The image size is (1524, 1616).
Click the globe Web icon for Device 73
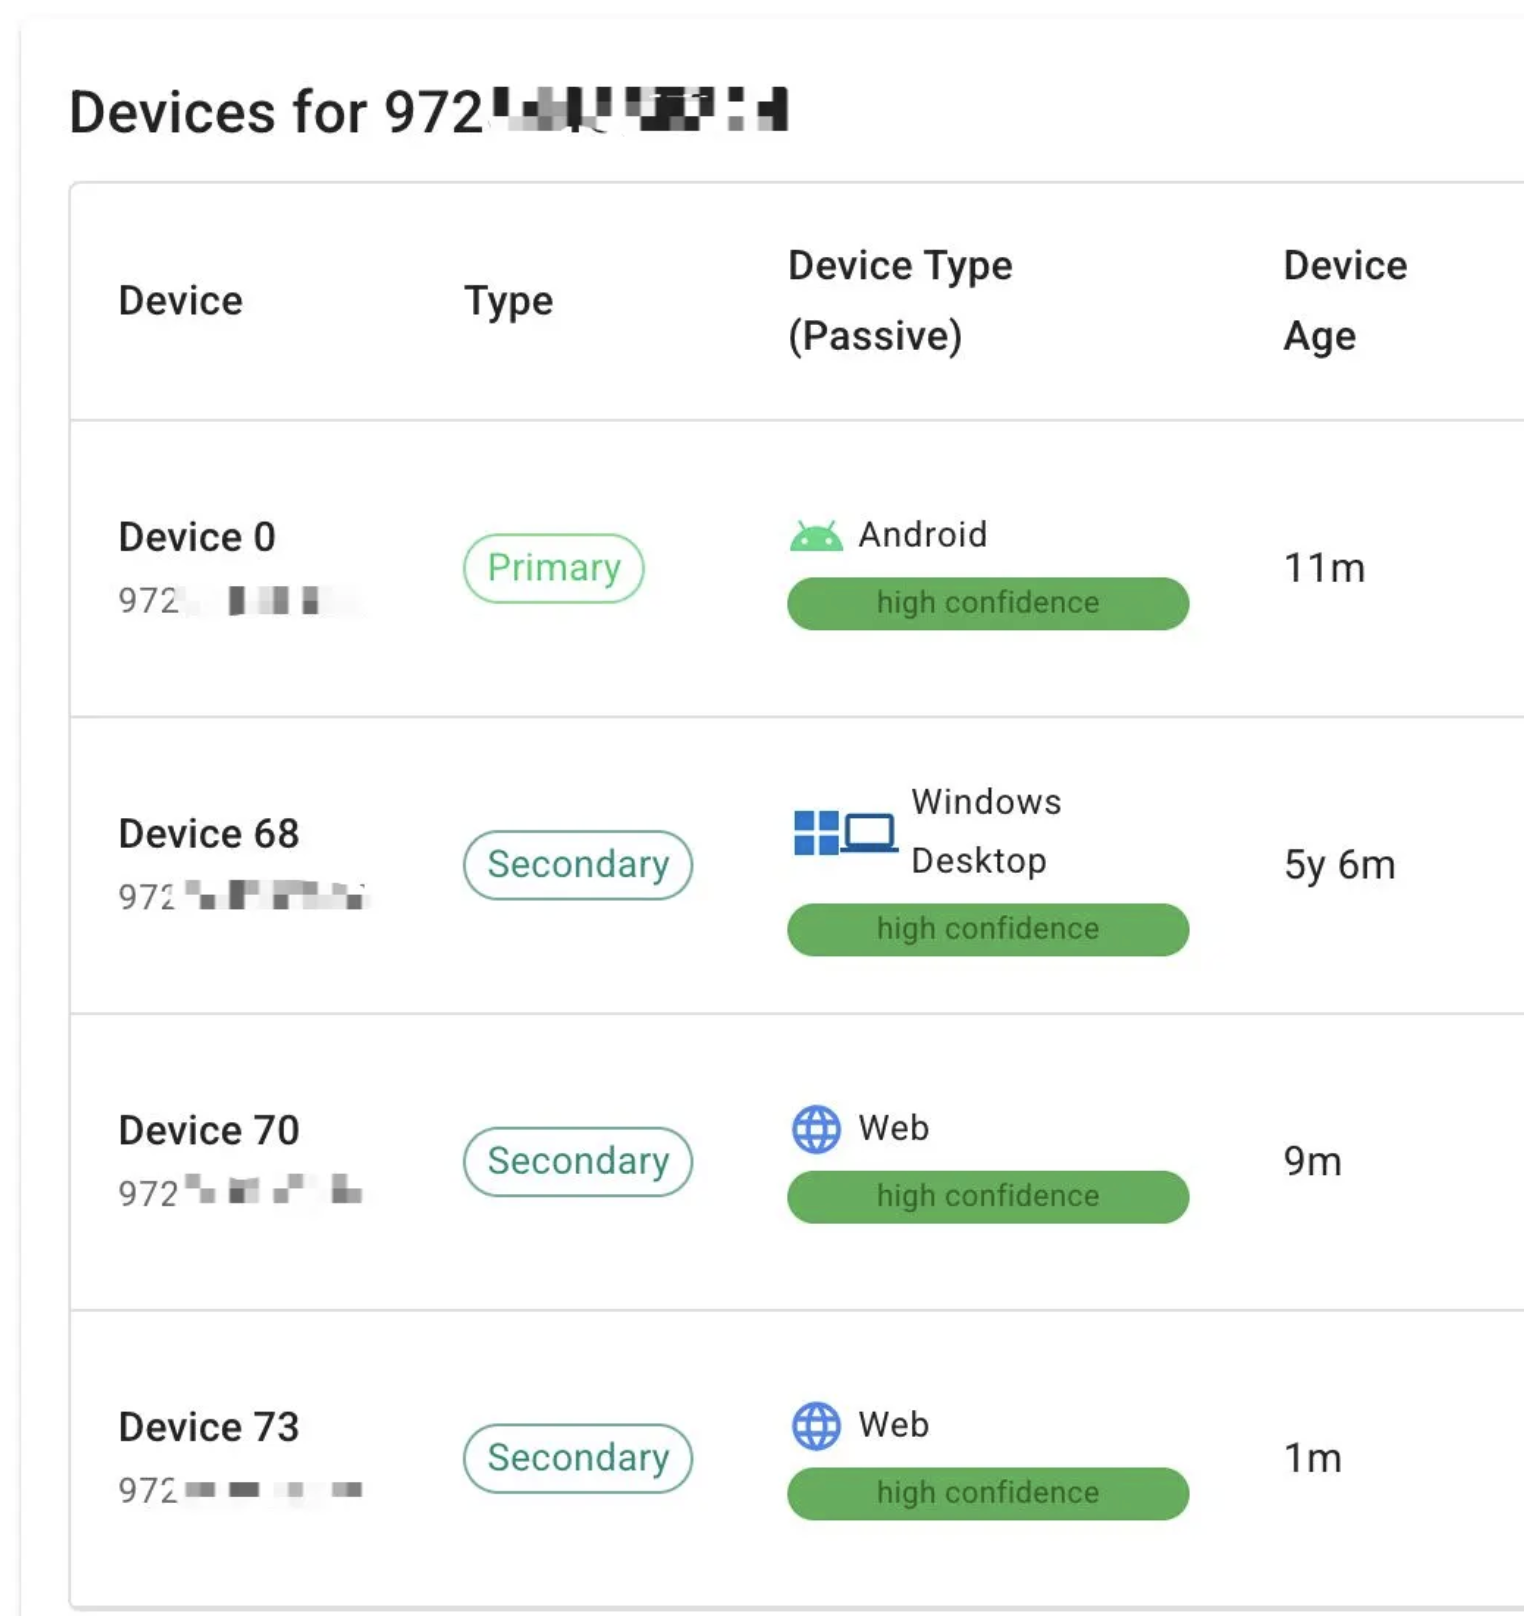(x=816, y=1425)
